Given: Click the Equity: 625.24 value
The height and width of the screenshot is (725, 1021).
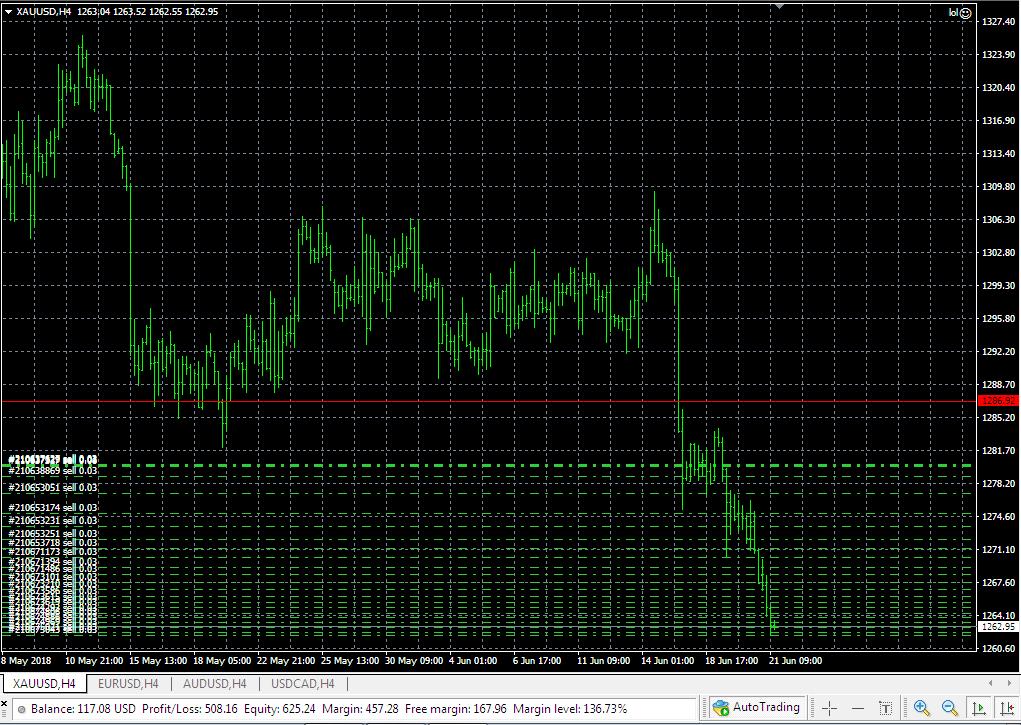Looking at the screenshot, I should 280,708.
